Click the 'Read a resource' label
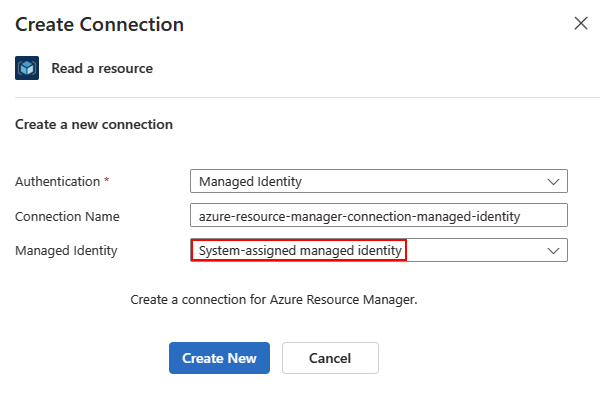This screenshot has width=600, height=400. (x=102, y=69)
